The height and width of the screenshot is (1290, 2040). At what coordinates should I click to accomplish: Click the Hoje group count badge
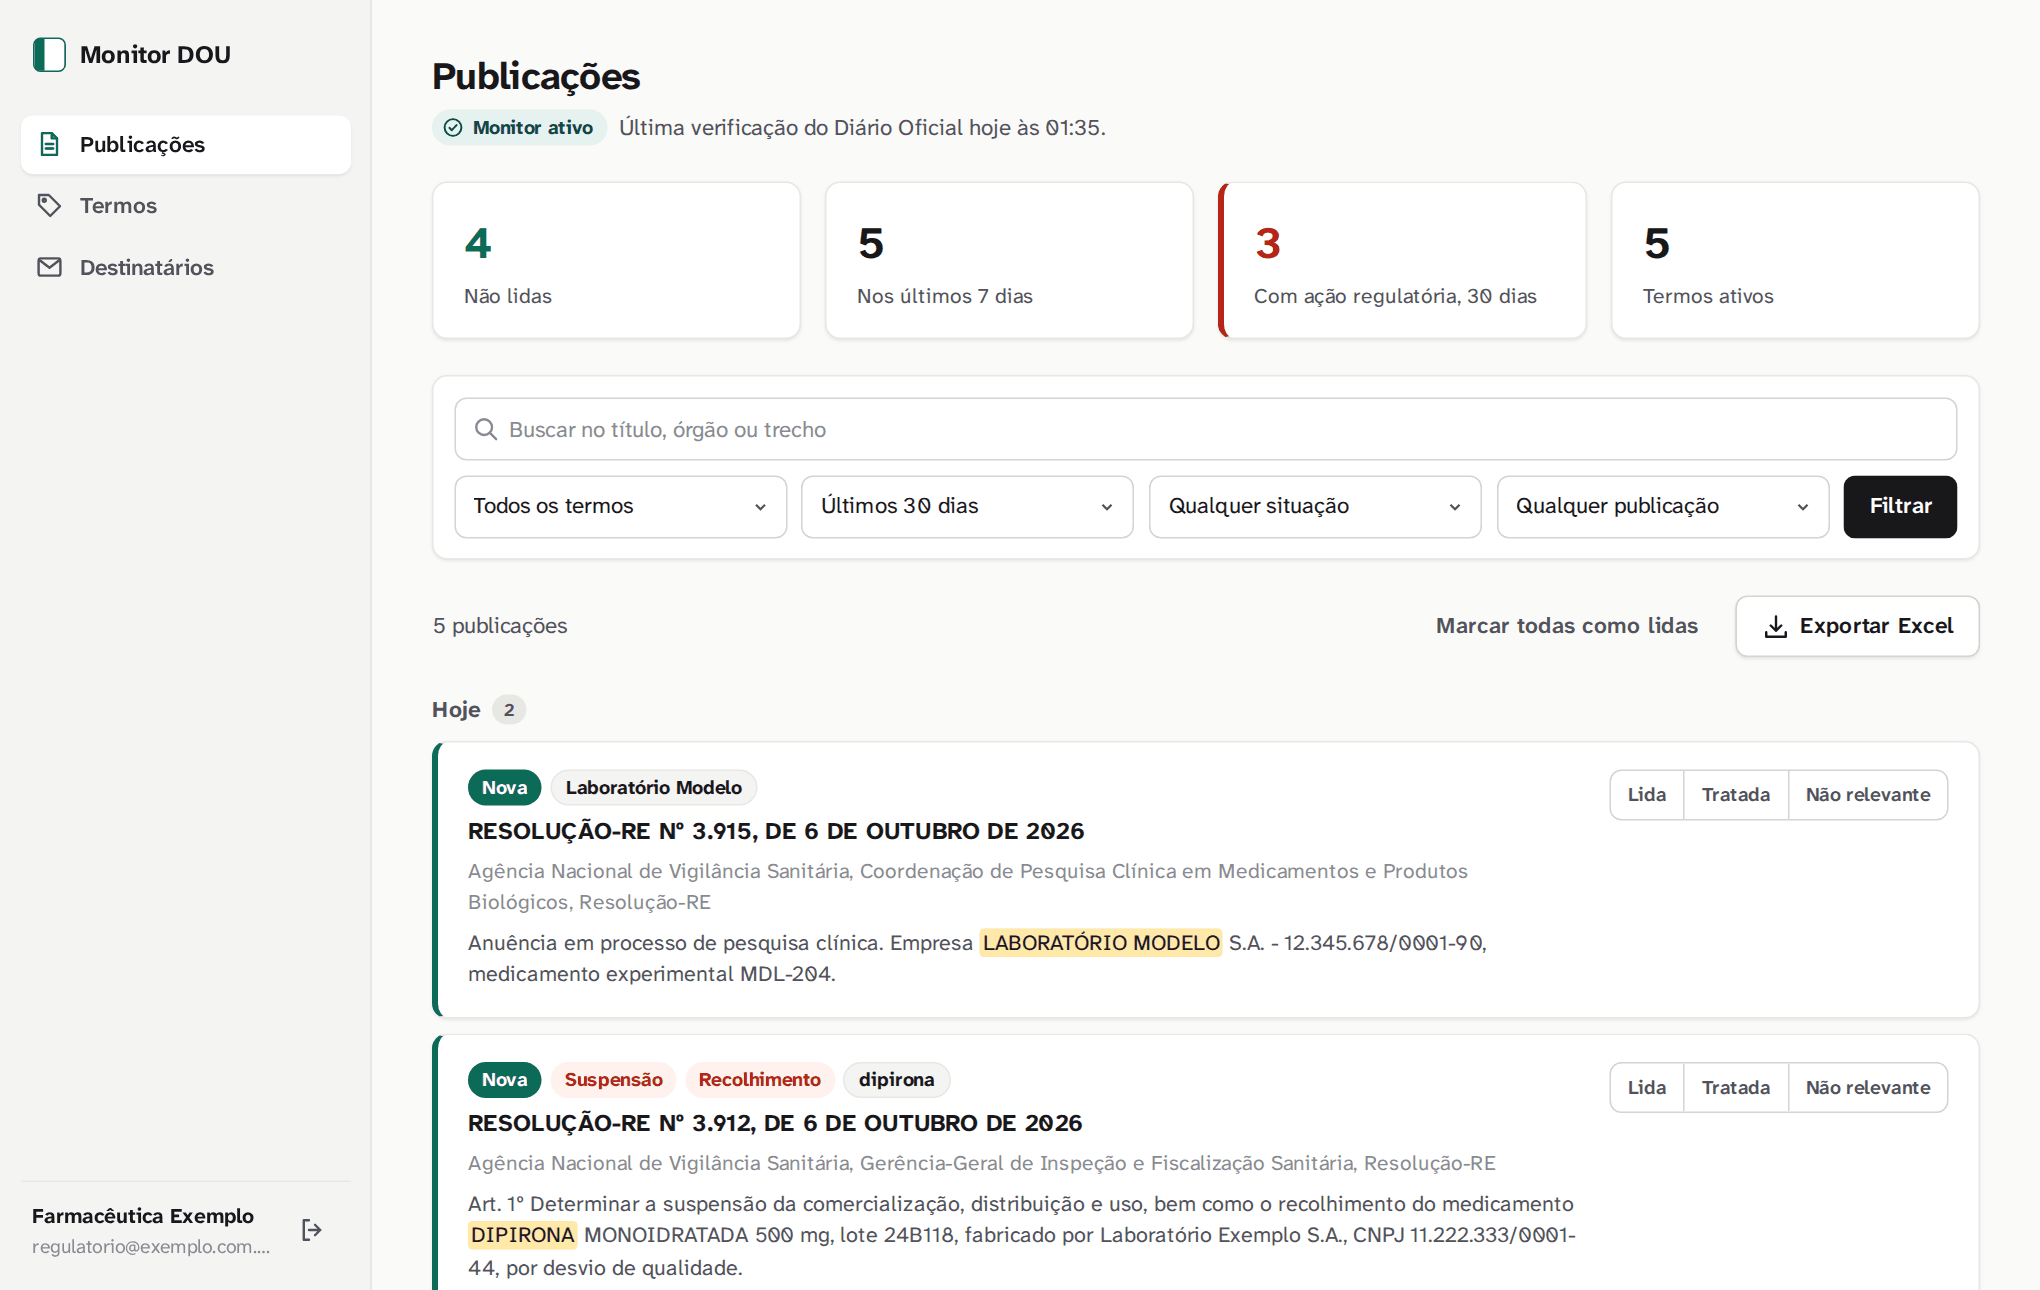509,709
